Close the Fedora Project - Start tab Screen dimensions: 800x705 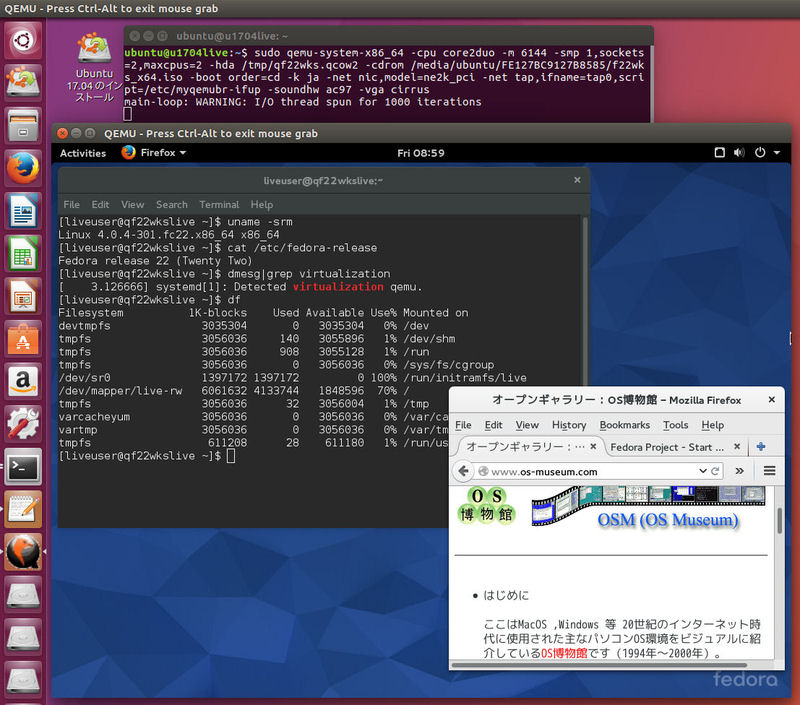737,446
